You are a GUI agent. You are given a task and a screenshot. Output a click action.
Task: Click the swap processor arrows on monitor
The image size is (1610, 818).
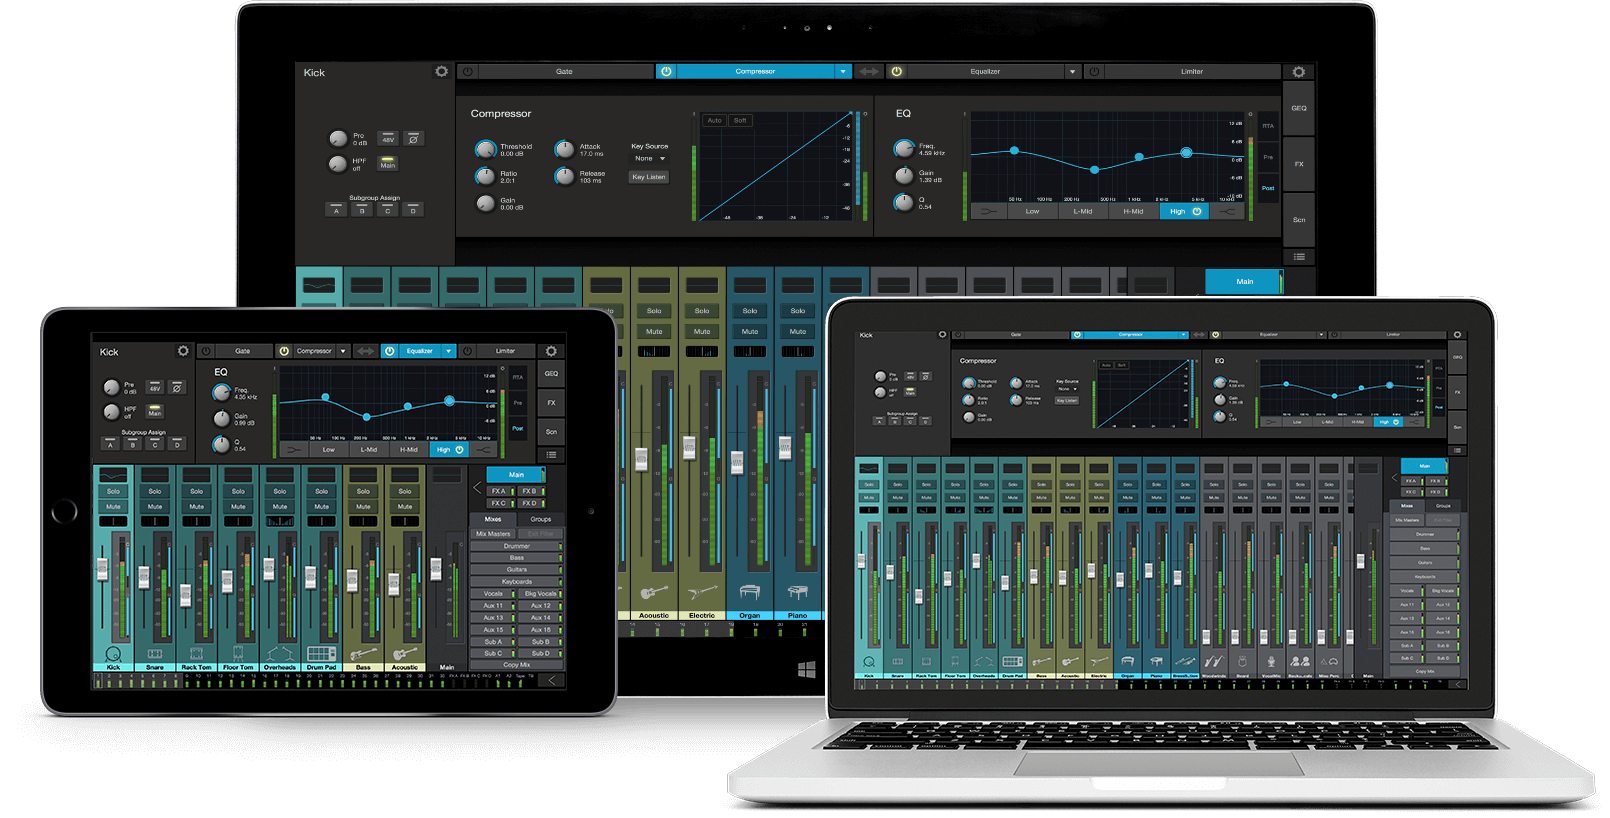pos(869,72)
